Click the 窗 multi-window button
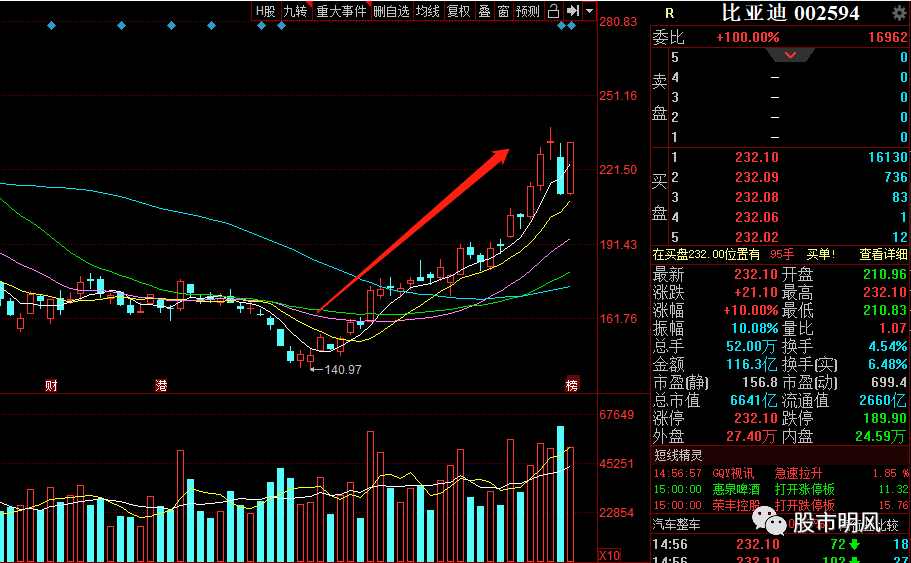The image size is (911, 563). (503, 11)
